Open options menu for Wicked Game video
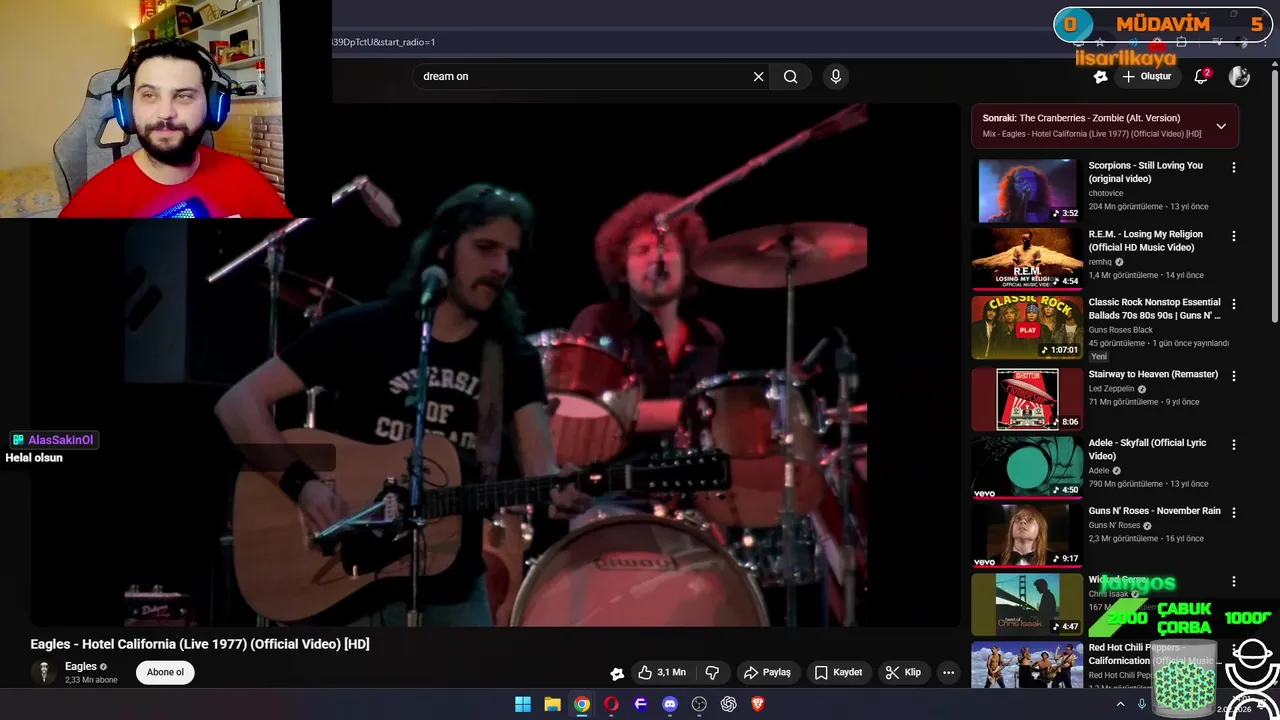 [1233, 582]
